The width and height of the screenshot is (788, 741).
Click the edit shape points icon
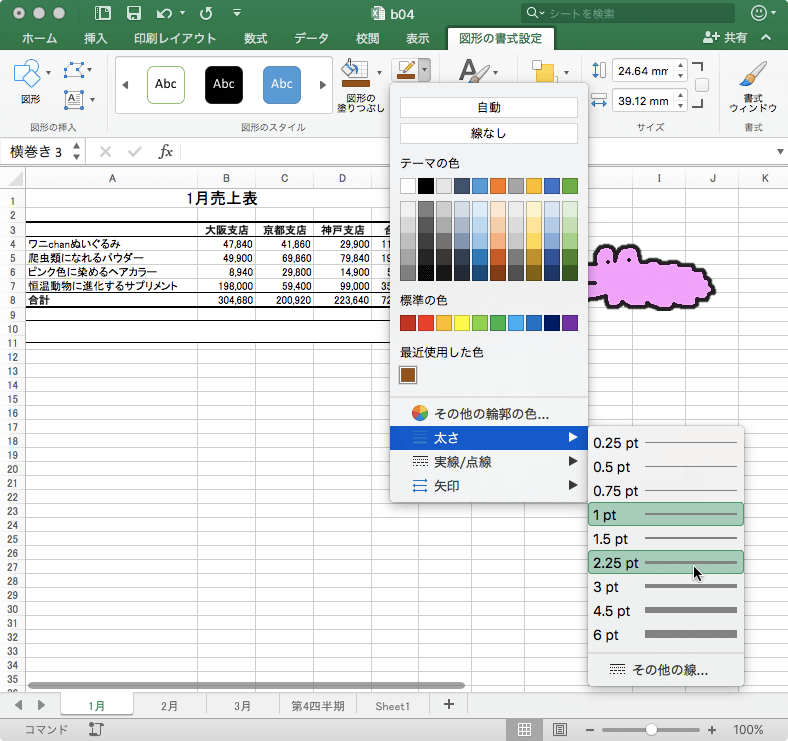click(73, 70)
